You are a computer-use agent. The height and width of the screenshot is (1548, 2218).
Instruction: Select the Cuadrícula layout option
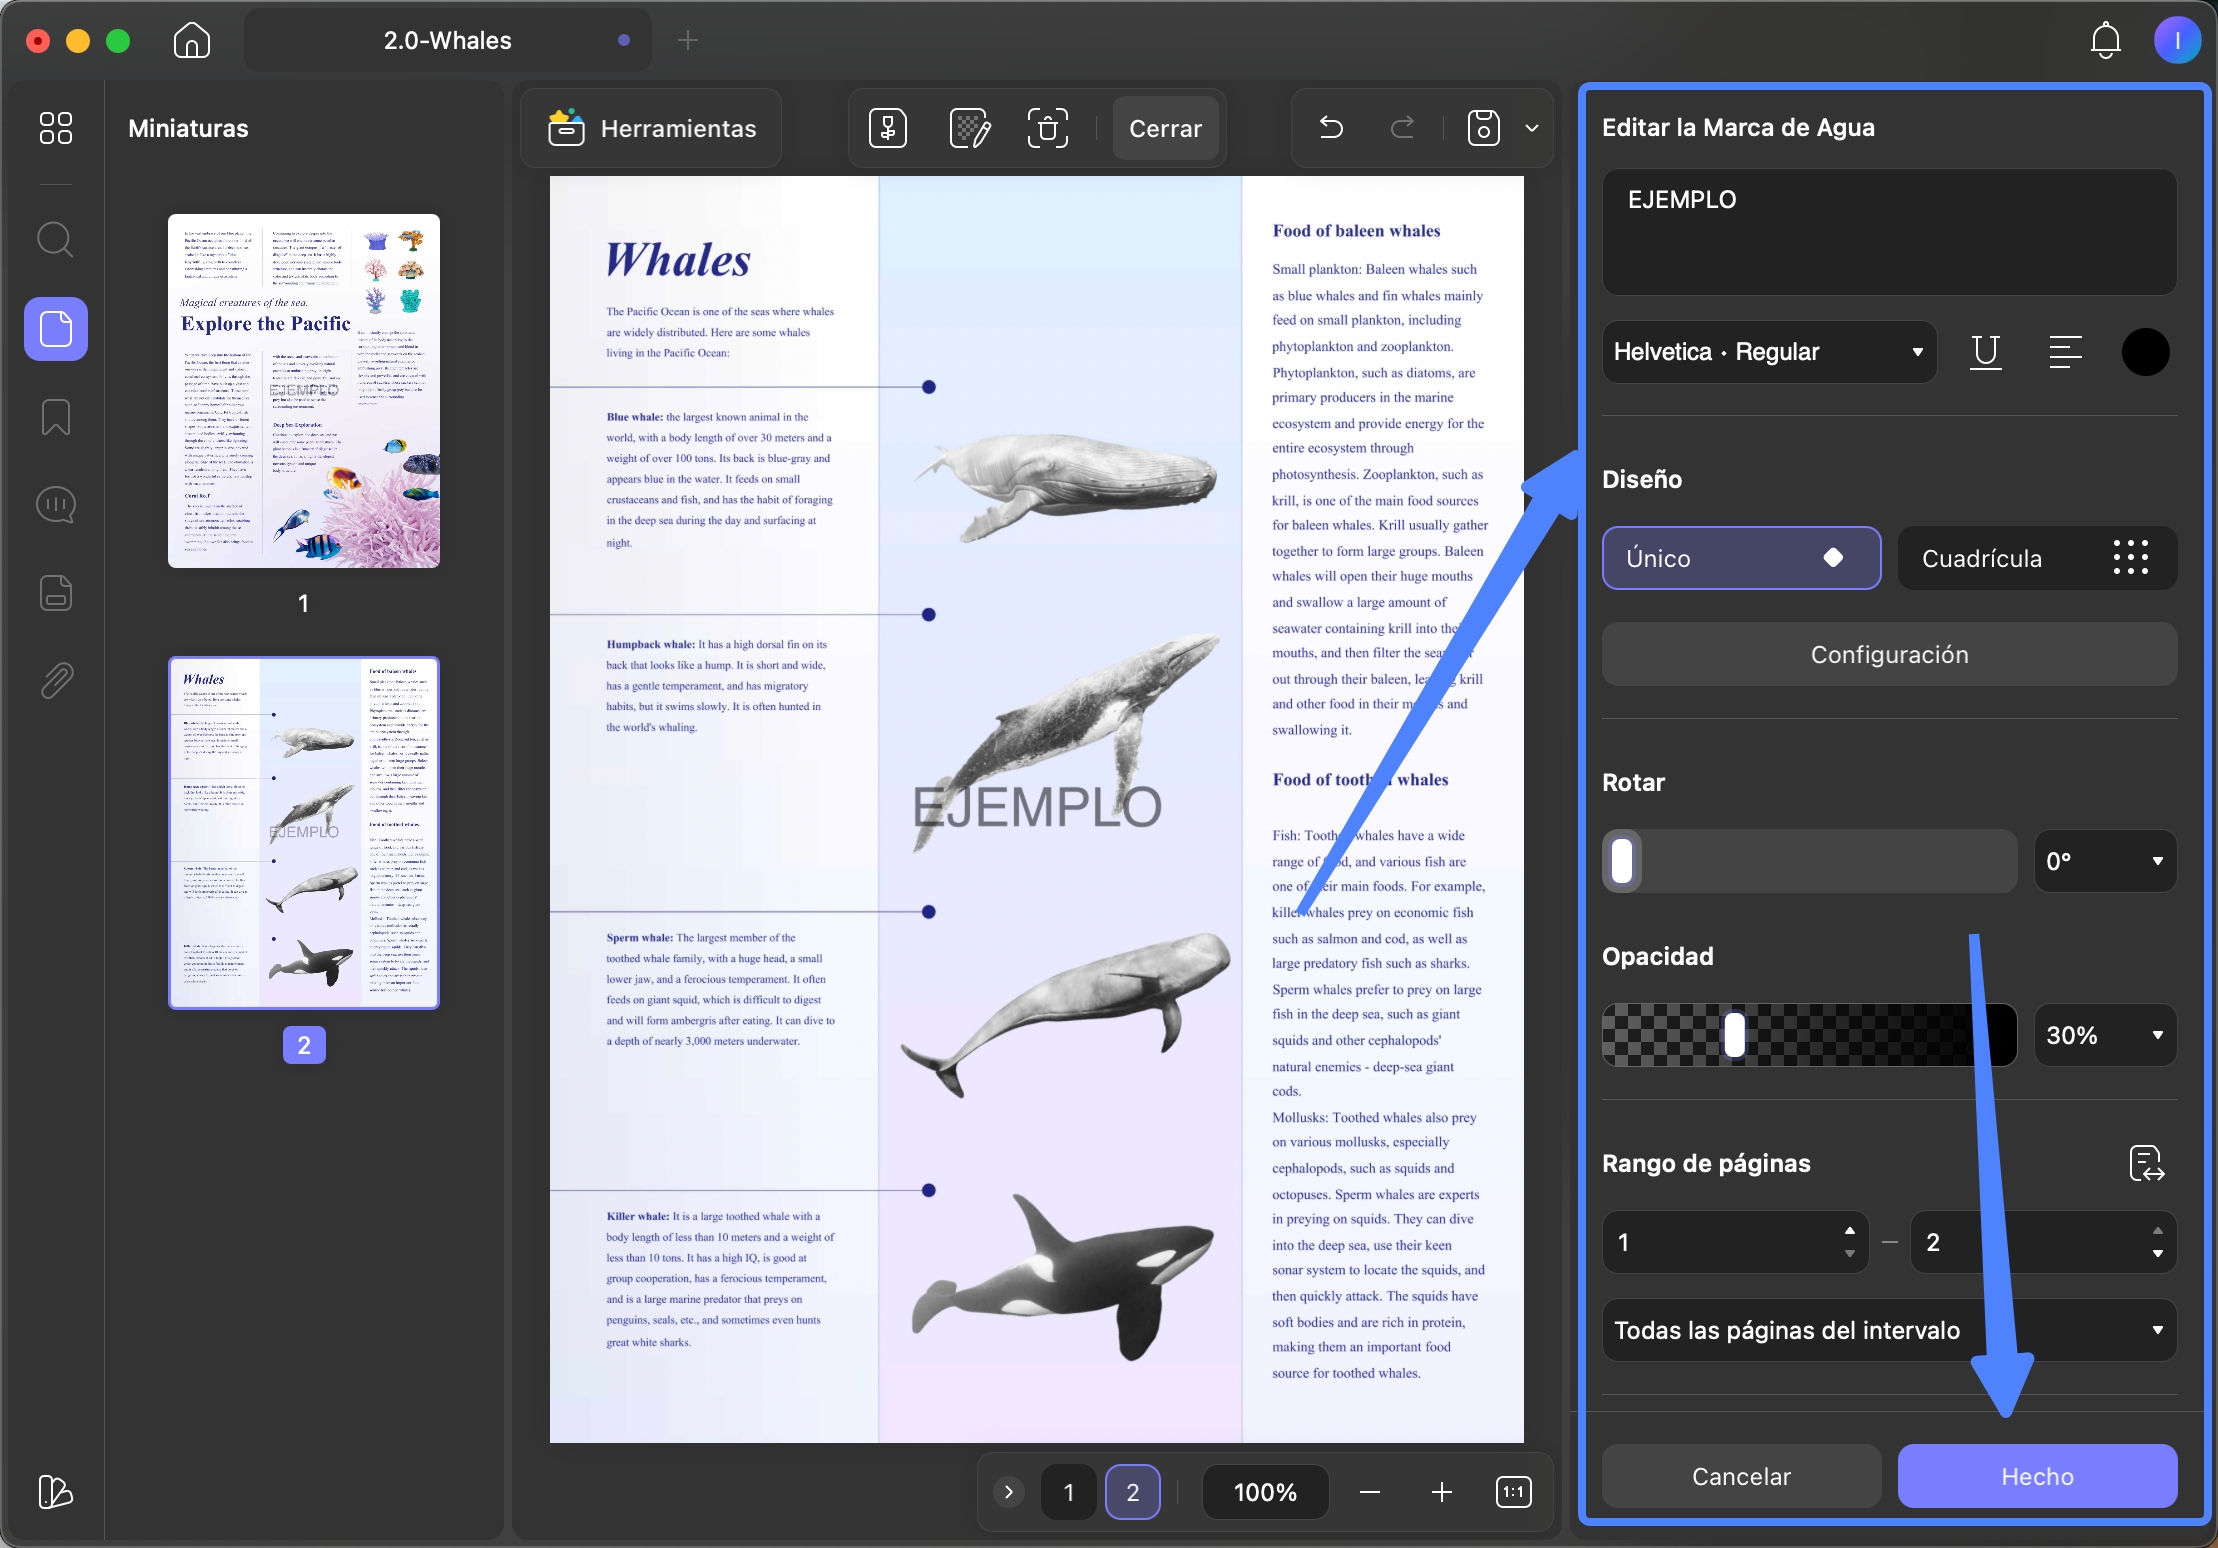pyautogui.click(x=2037, y=558)
